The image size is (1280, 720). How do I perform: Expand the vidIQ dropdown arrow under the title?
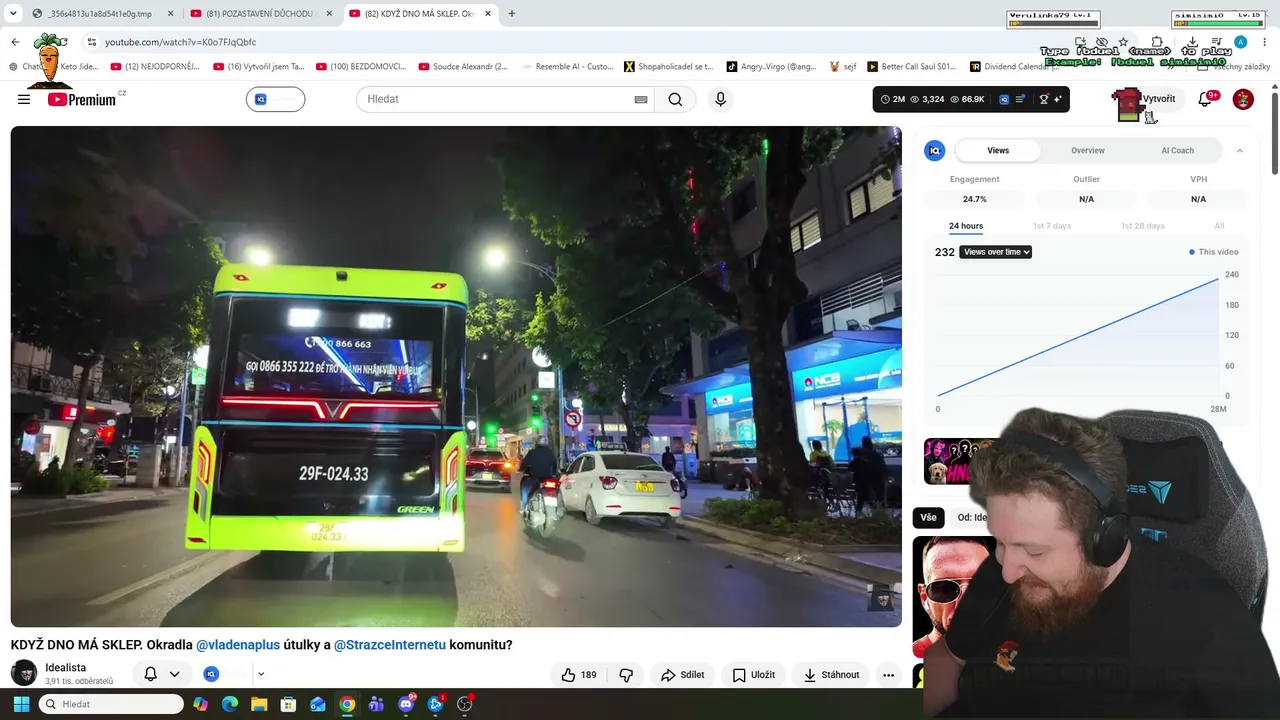pos(261,674)
